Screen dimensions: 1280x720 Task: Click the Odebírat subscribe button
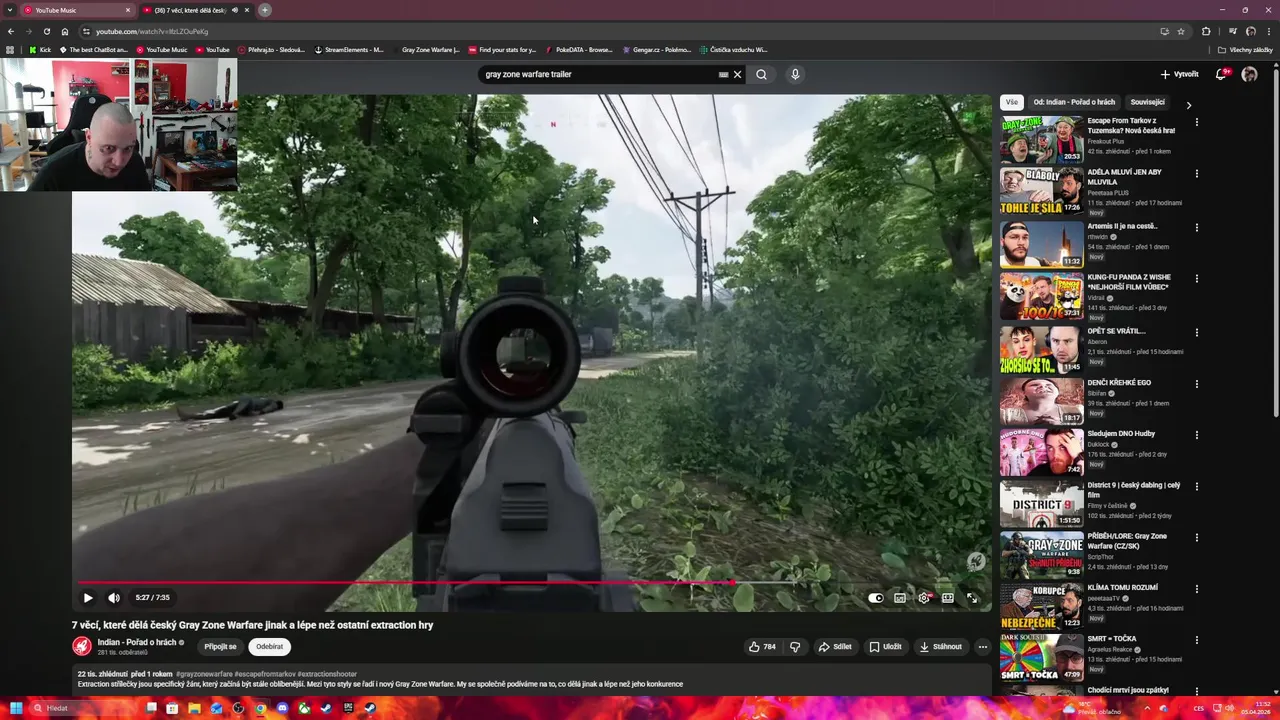(269, 647)
